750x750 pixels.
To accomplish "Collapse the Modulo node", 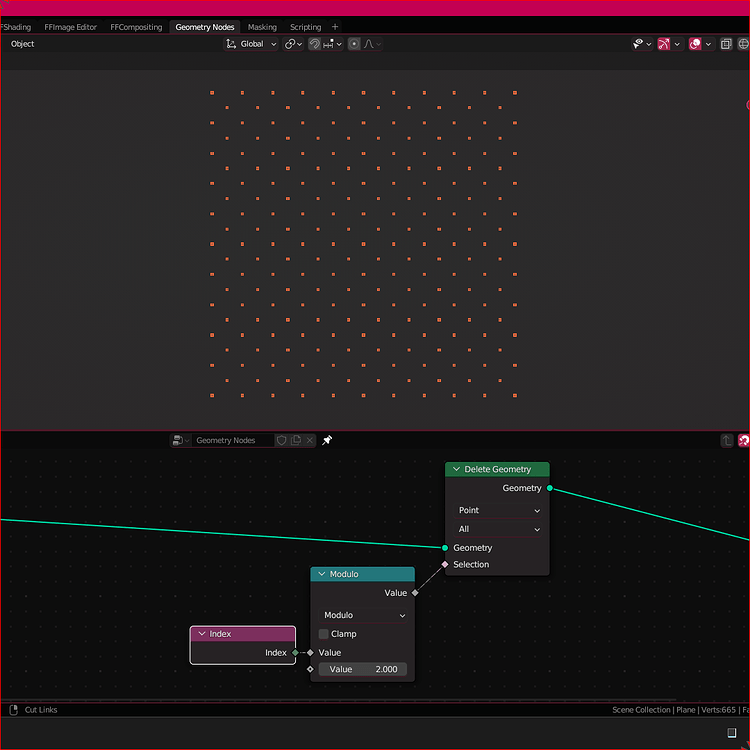I will point(321,574).
